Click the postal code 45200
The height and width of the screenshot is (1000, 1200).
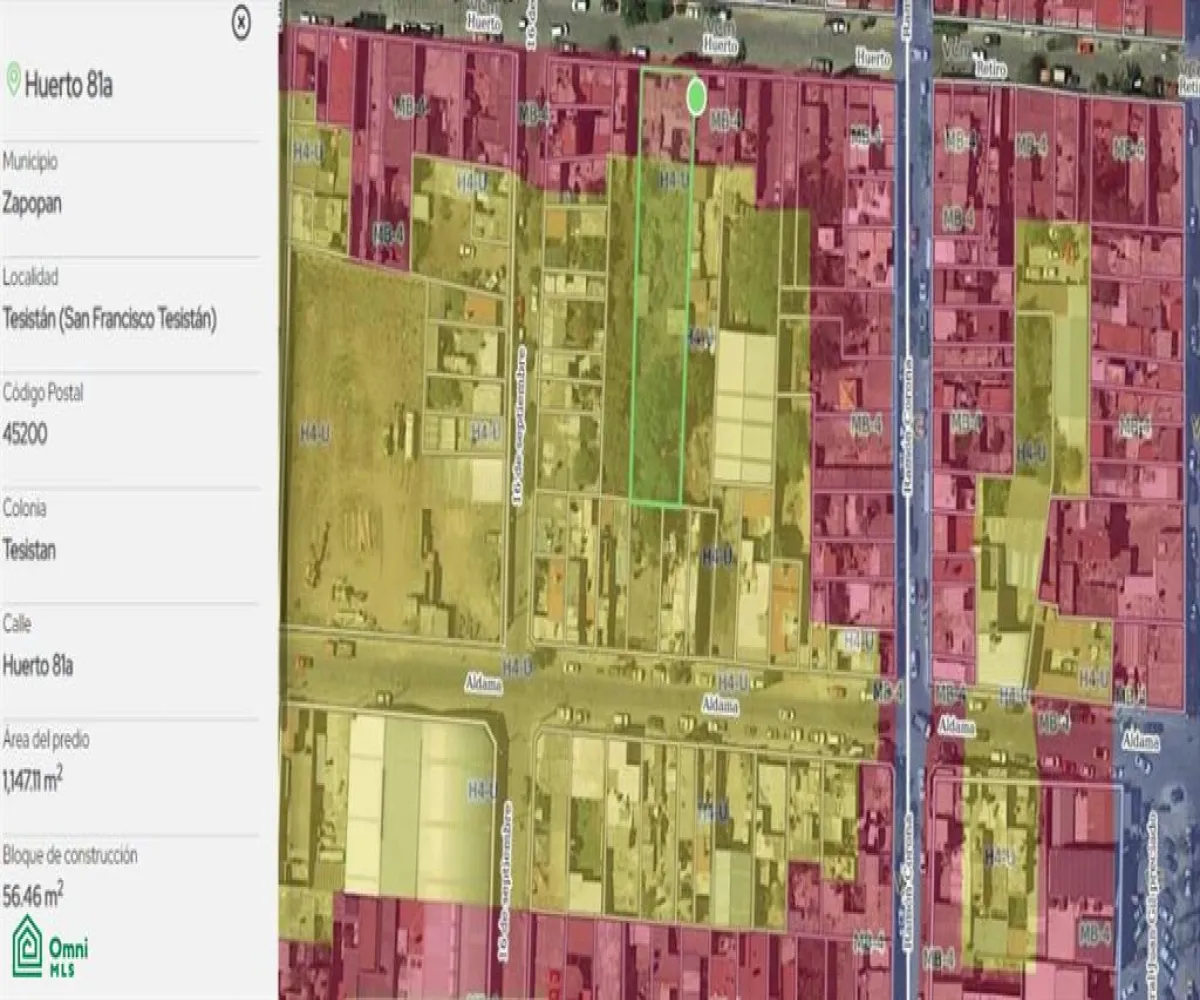pyautogui.click(x=25, y=434)
